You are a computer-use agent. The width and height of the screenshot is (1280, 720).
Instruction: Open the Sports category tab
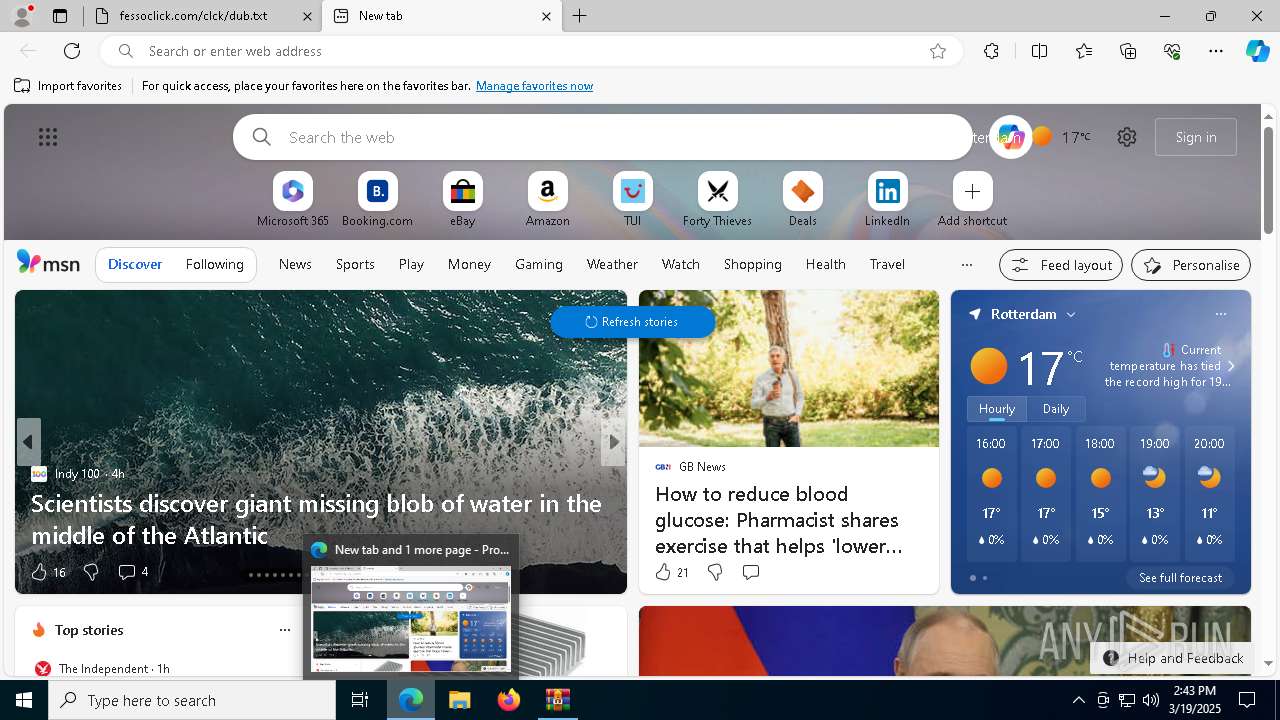pos(355,265)
